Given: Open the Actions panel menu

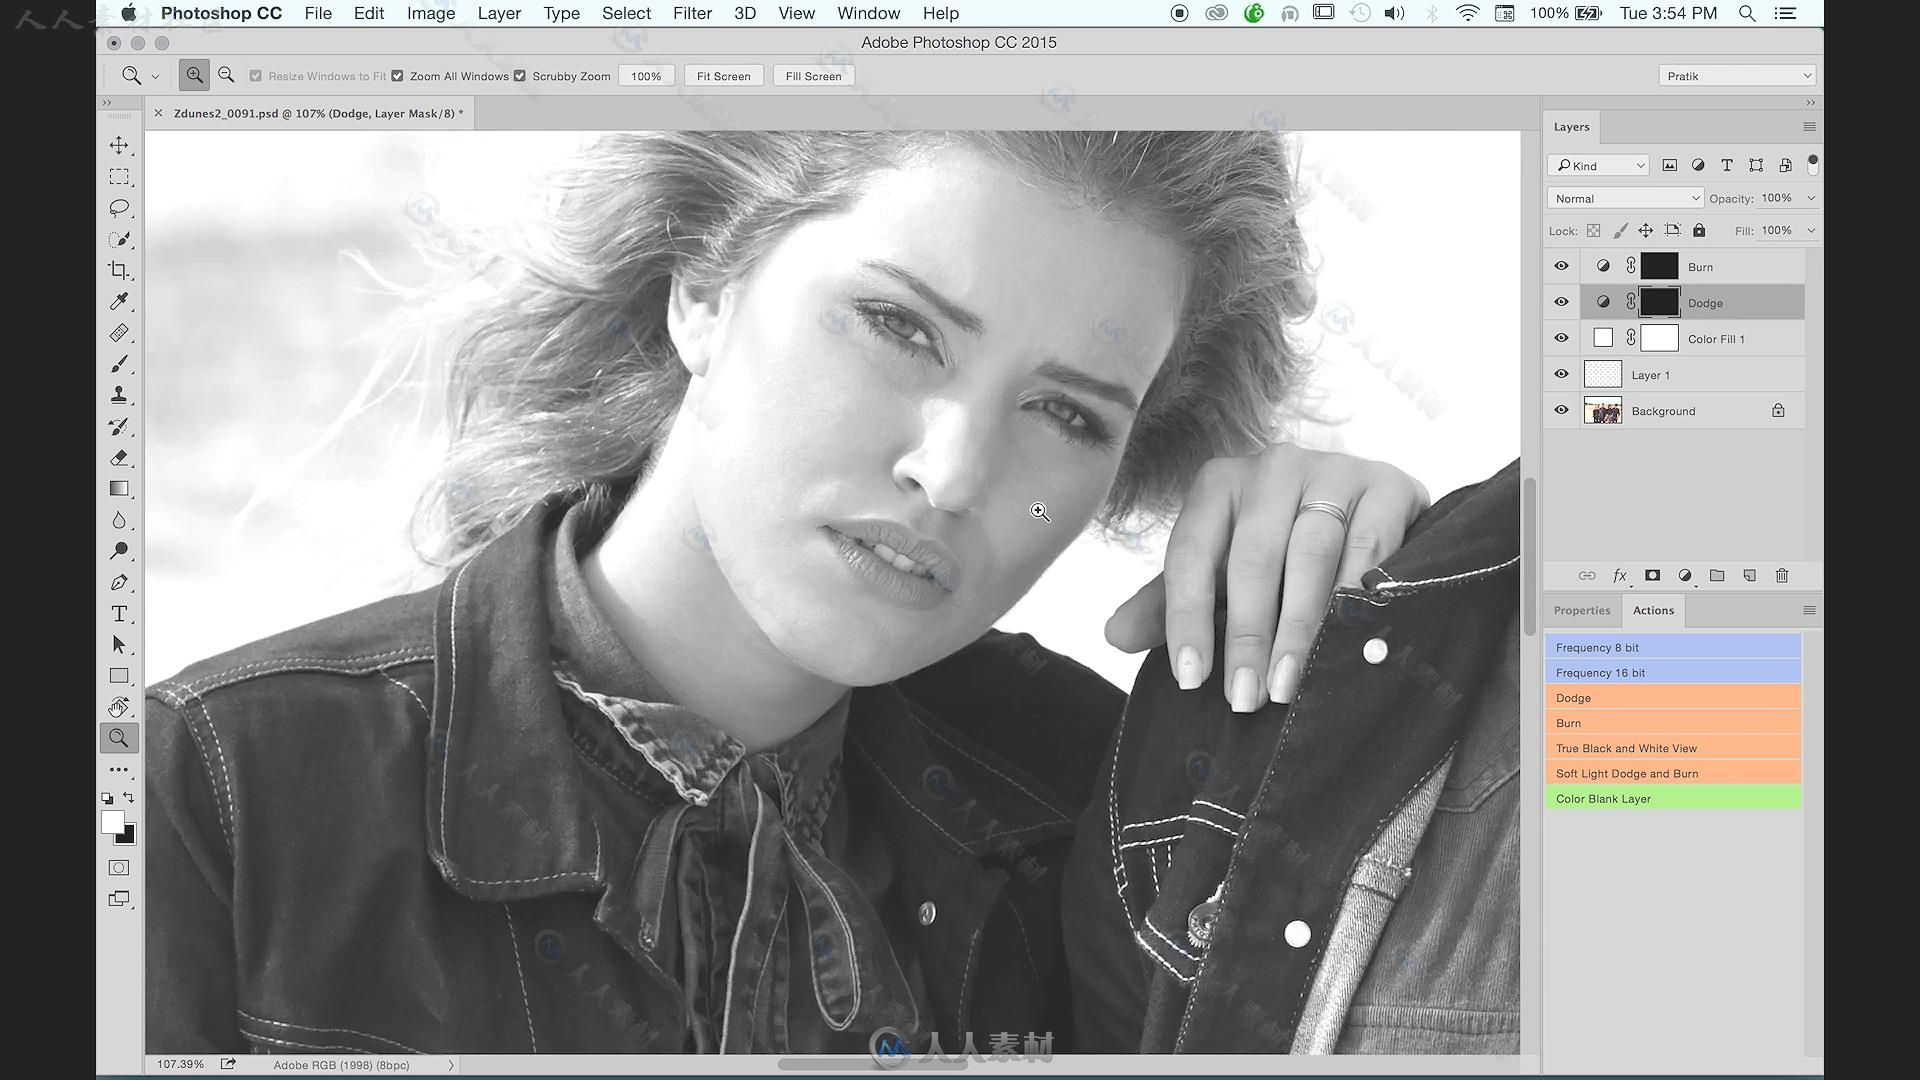Looking at the screenshot, I should 1809,610.
